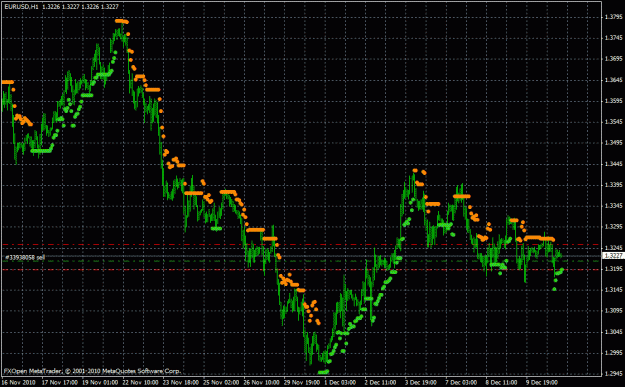Click the 19 Nov 01:00 time label
The width and height of the screenshot is (625, 387).
click(100, 382)
